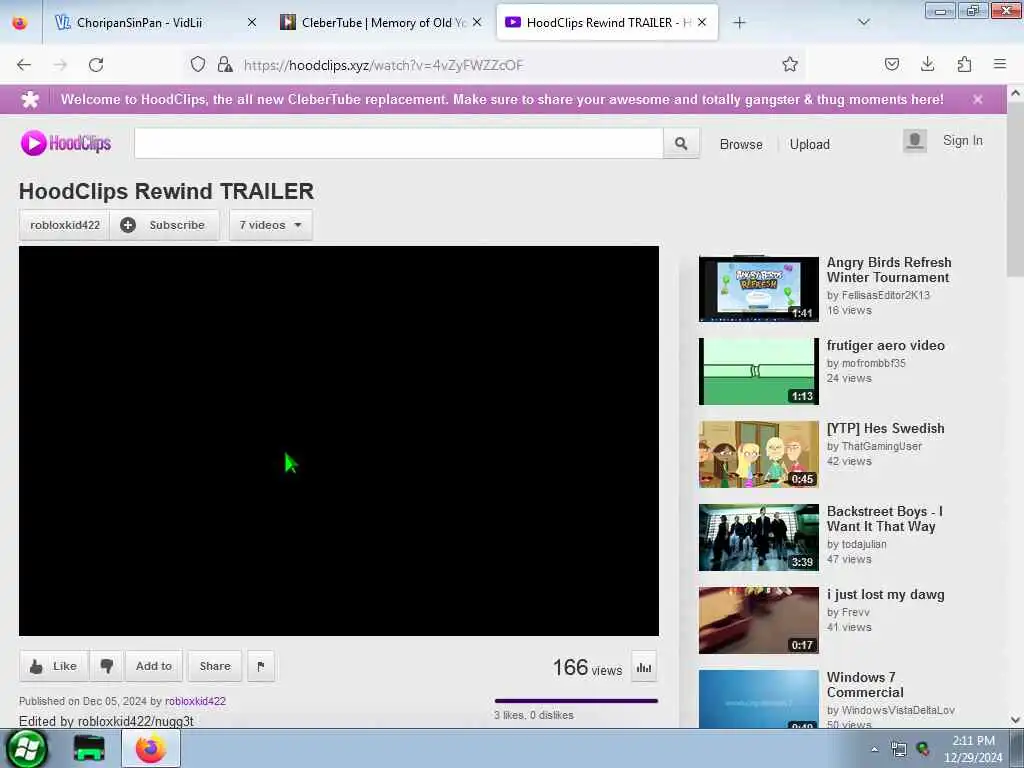Click Backstreet Boys - I Want It title
Screen dimensions: 1024x768
click(884, 519)
